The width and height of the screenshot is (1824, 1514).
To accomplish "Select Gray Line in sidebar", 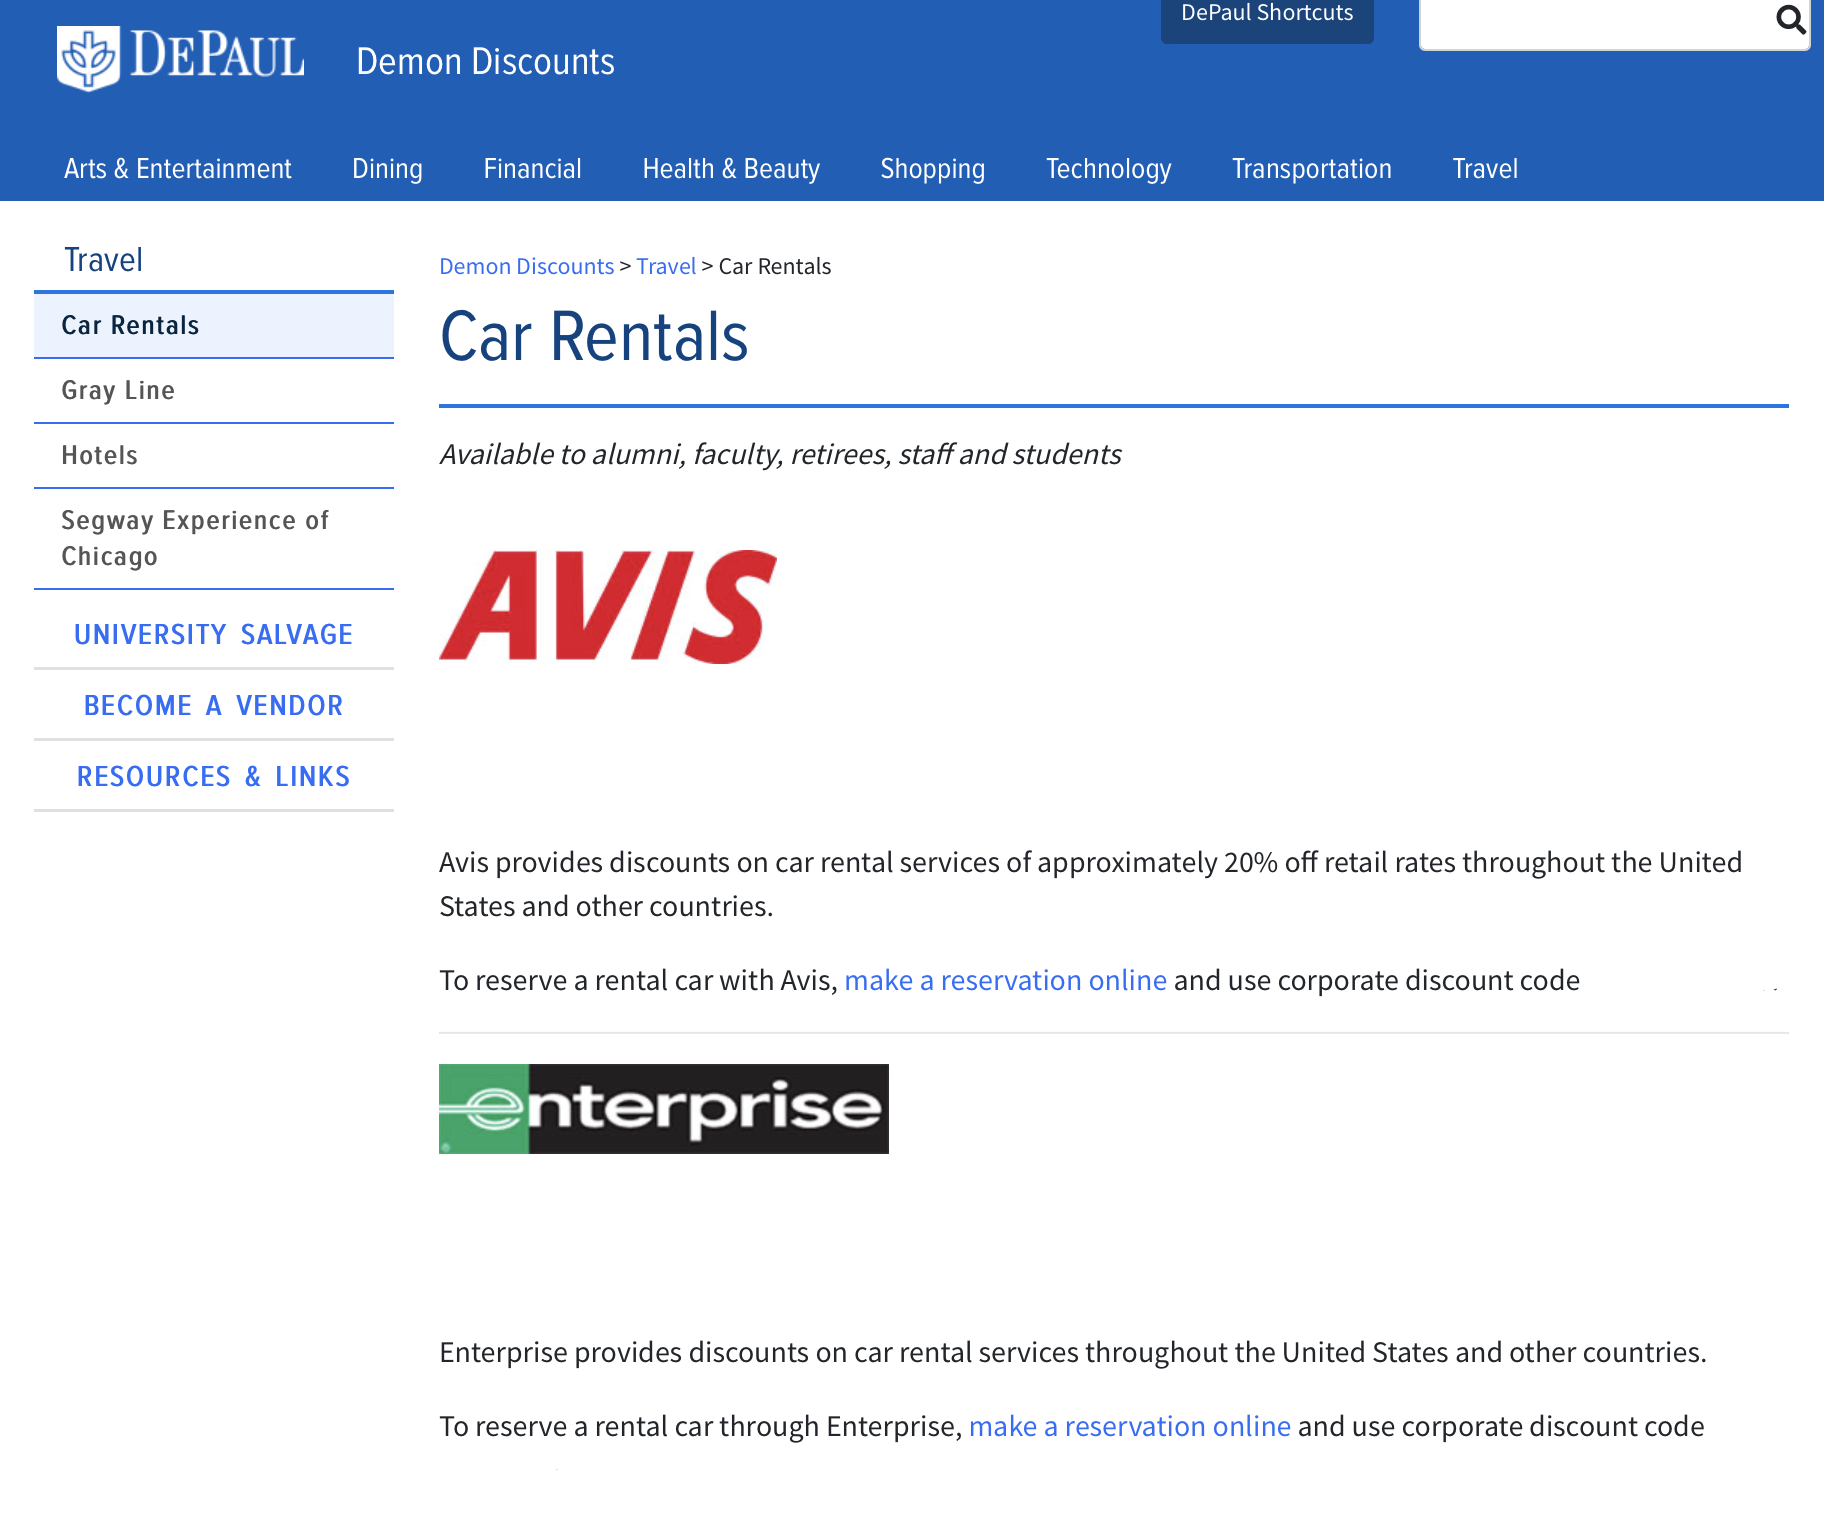I will (118, 390).
